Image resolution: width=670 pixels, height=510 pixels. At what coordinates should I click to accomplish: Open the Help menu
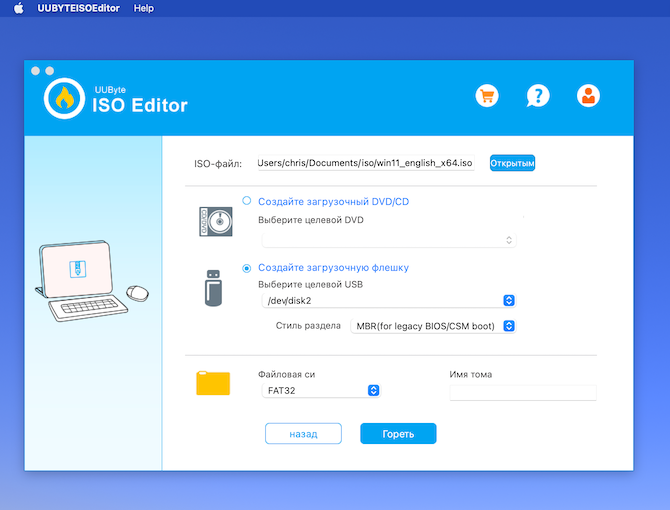[144, 8]
